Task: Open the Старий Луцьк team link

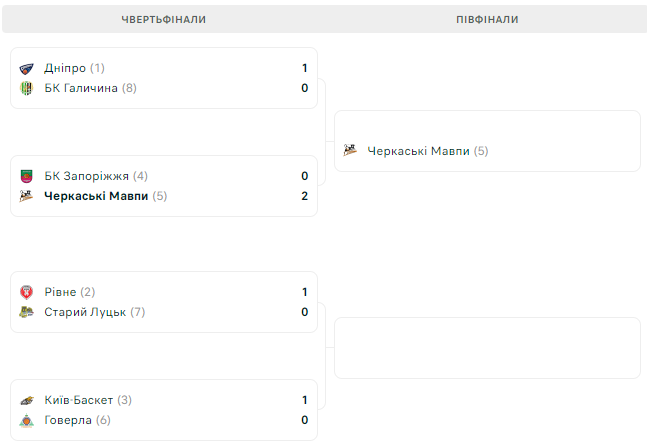Action: 85,312
